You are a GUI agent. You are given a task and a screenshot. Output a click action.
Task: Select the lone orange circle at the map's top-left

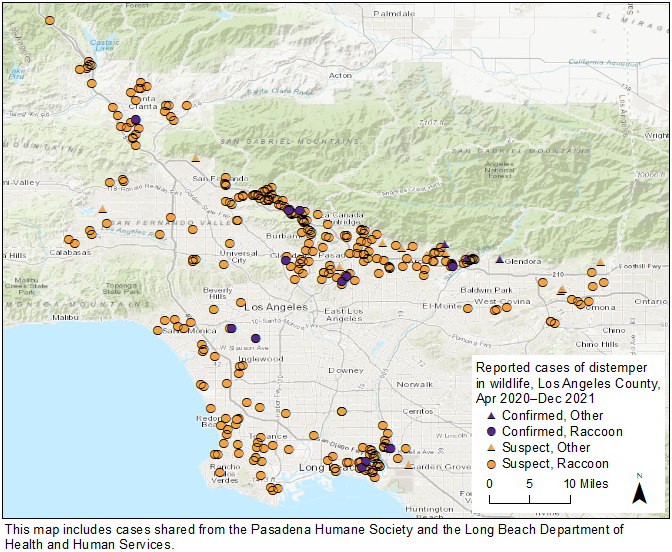click(x=50, y=21)
